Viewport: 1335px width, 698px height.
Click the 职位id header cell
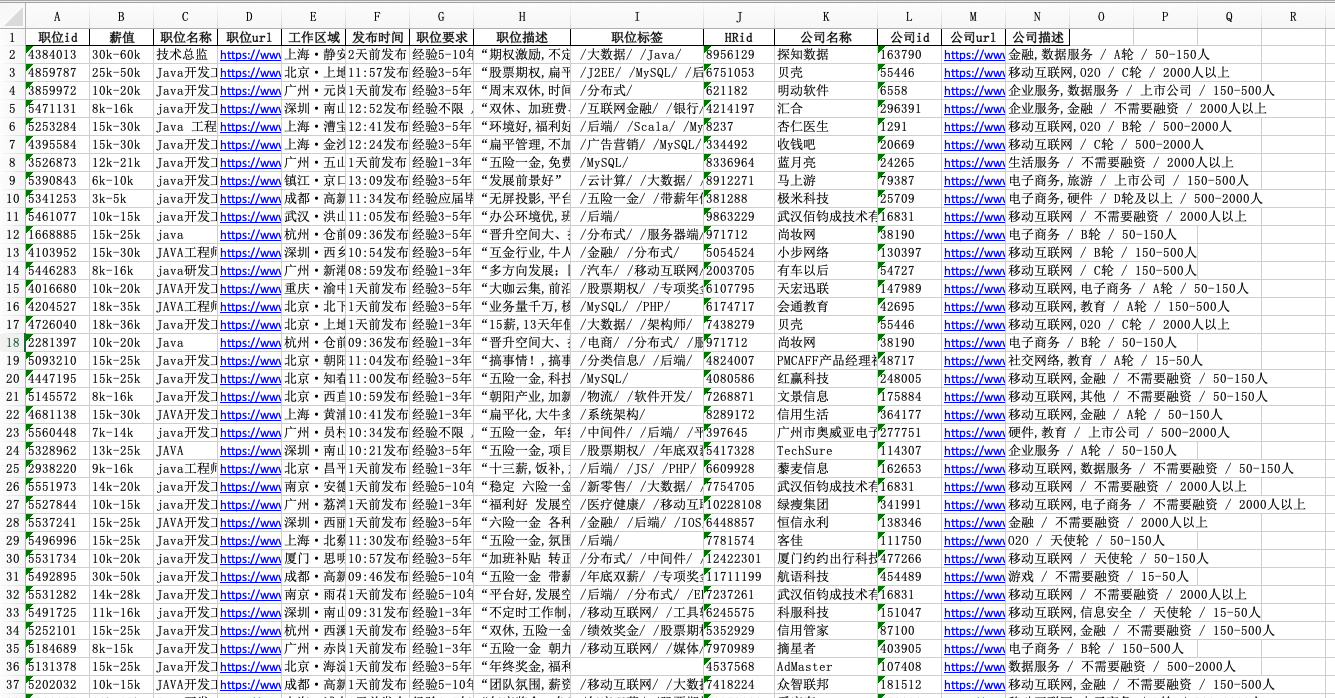click(57, 37)
